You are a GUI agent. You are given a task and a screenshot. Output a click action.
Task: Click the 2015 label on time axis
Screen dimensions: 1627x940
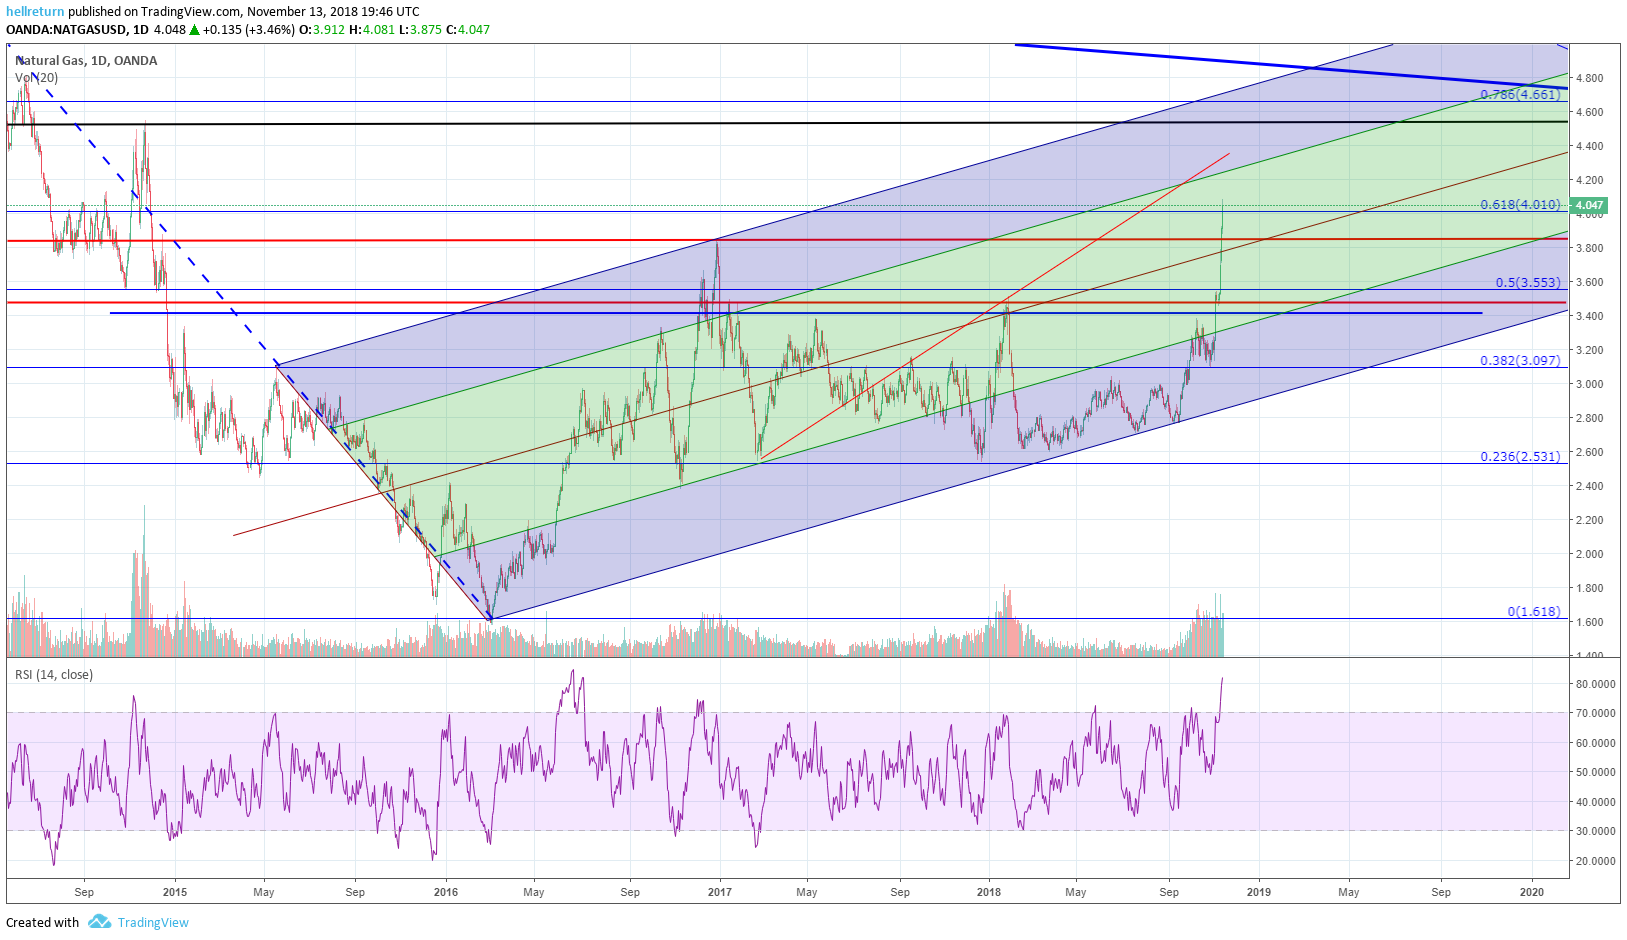click(x=175, y=892)
